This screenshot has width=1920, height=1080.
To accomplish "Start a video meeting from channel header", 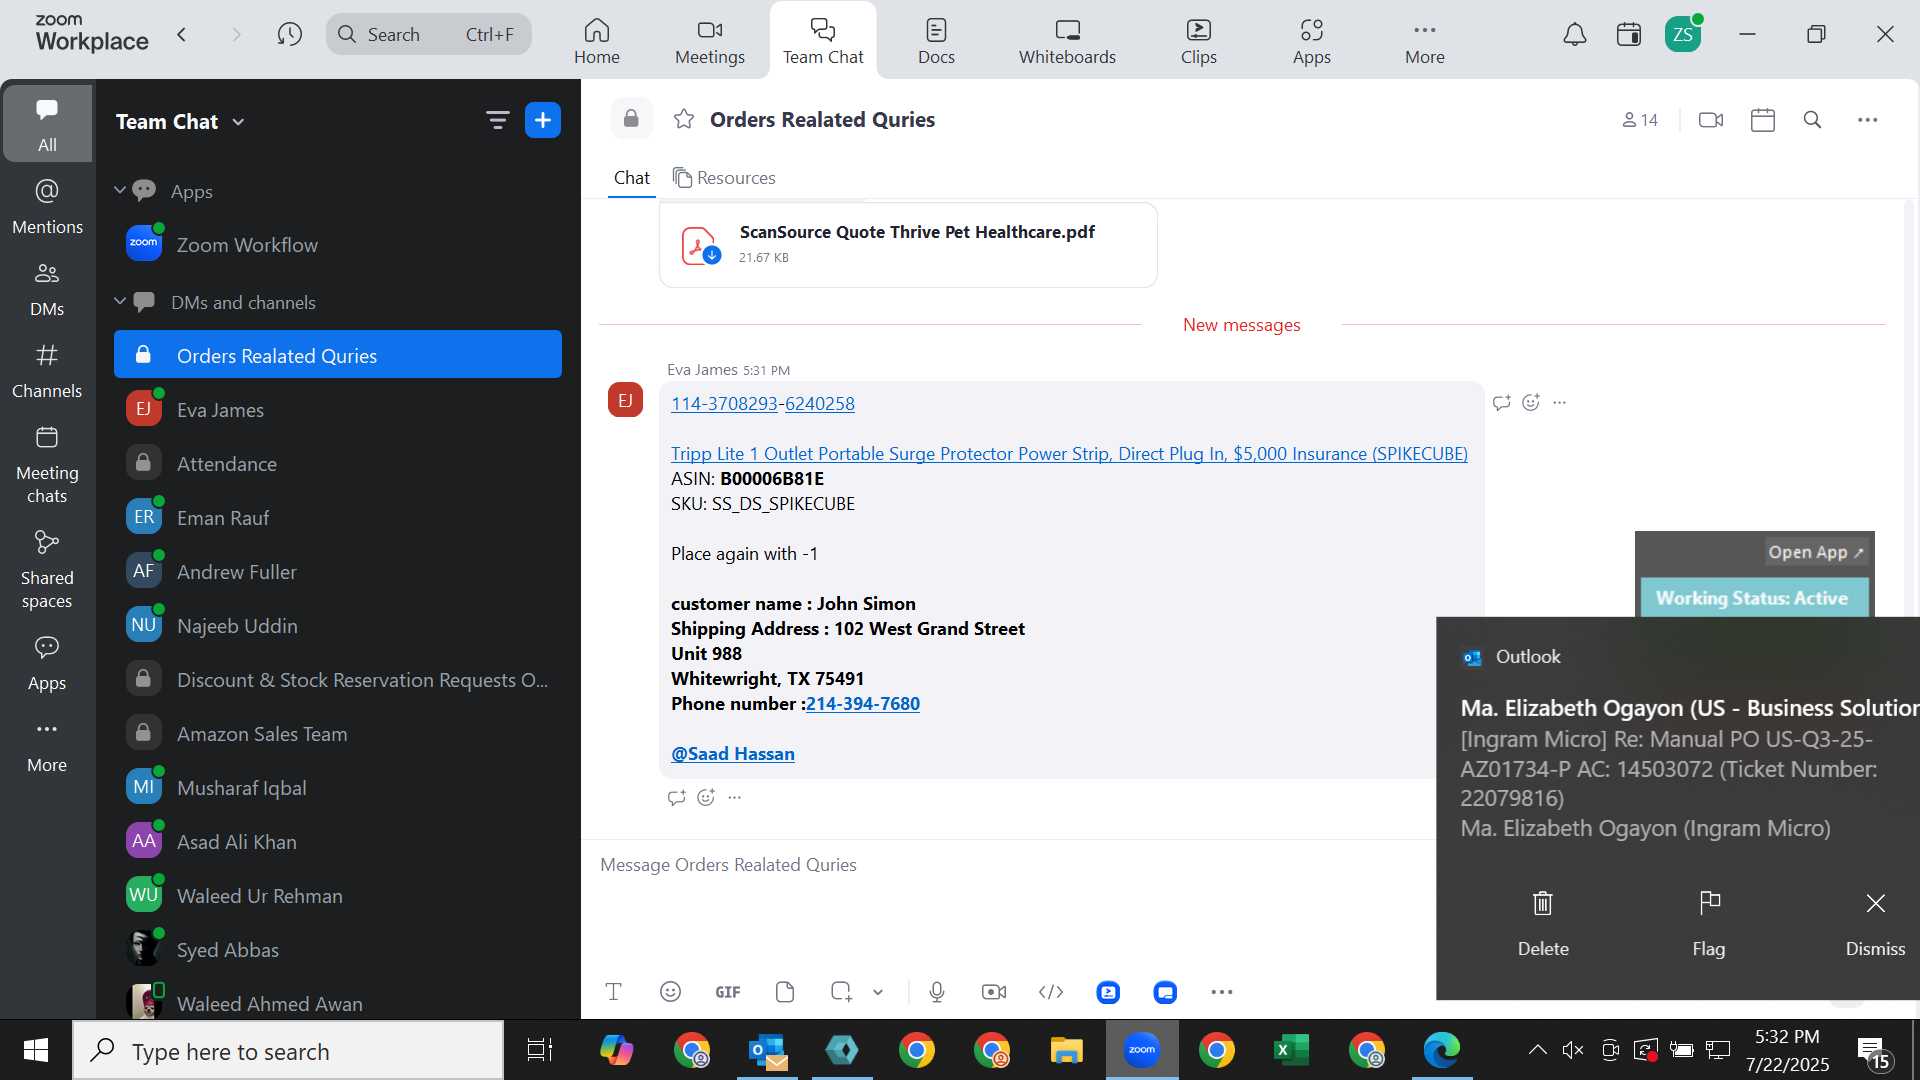I will pos(1711,120).
